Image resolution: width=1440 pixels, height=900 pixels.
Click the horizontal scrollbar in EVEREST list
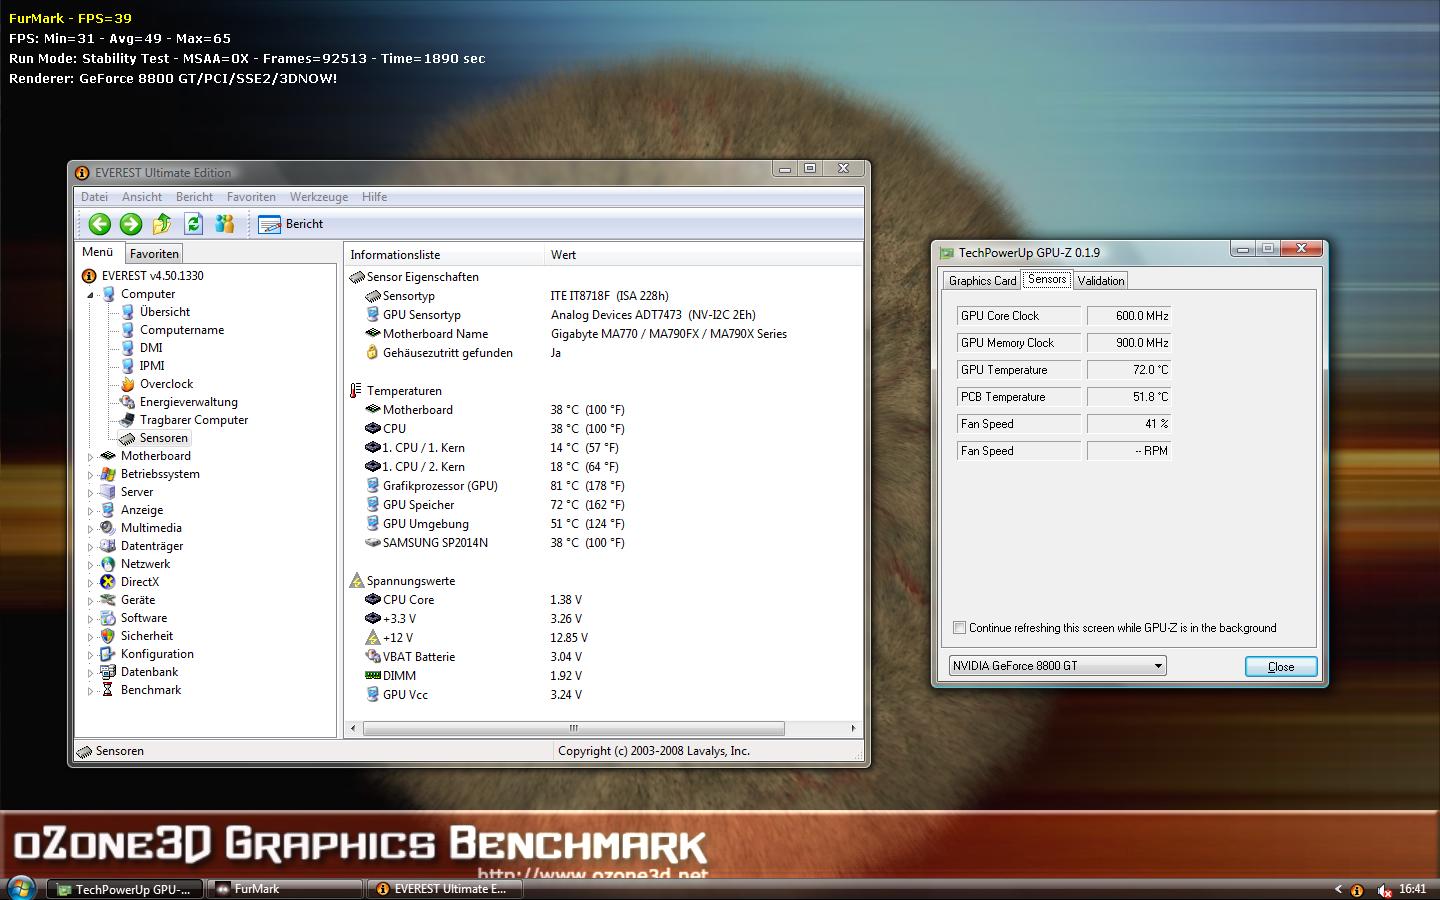(x=574, y=728)
